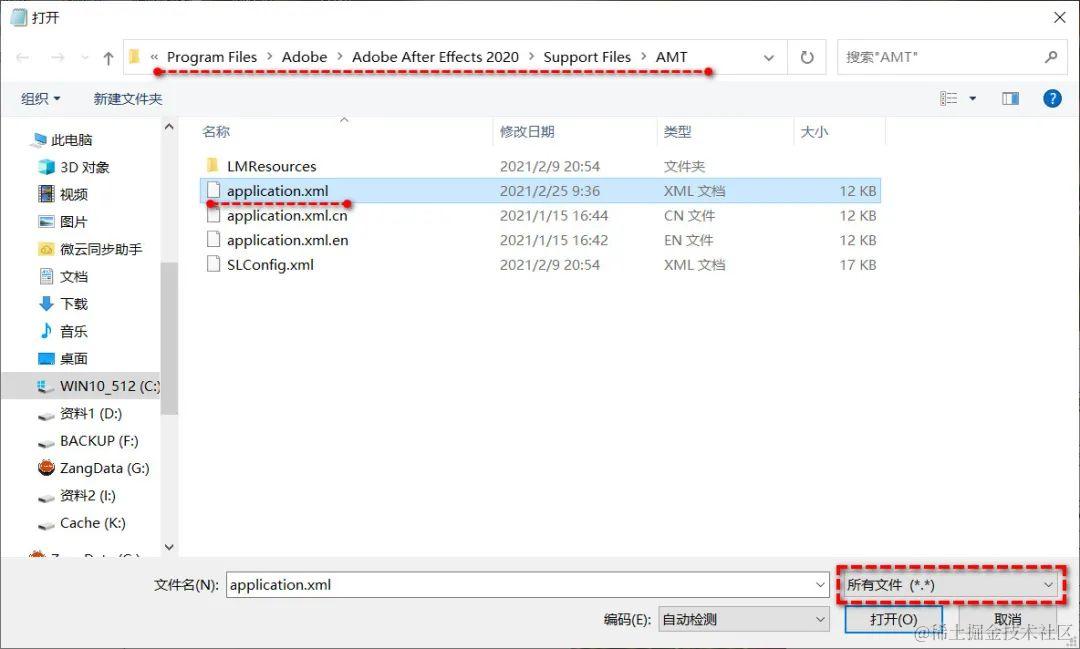The image size is (1080, 649).
Task: Expand the address bar history dropdown
Action: point(769,58)
